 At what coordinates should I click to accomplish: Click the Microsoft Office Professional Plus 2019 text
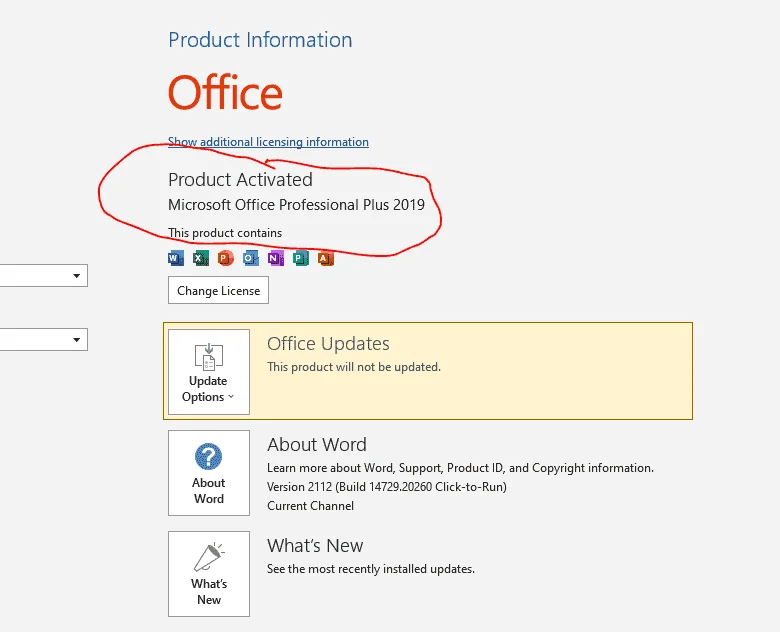[x=296, y=205]
